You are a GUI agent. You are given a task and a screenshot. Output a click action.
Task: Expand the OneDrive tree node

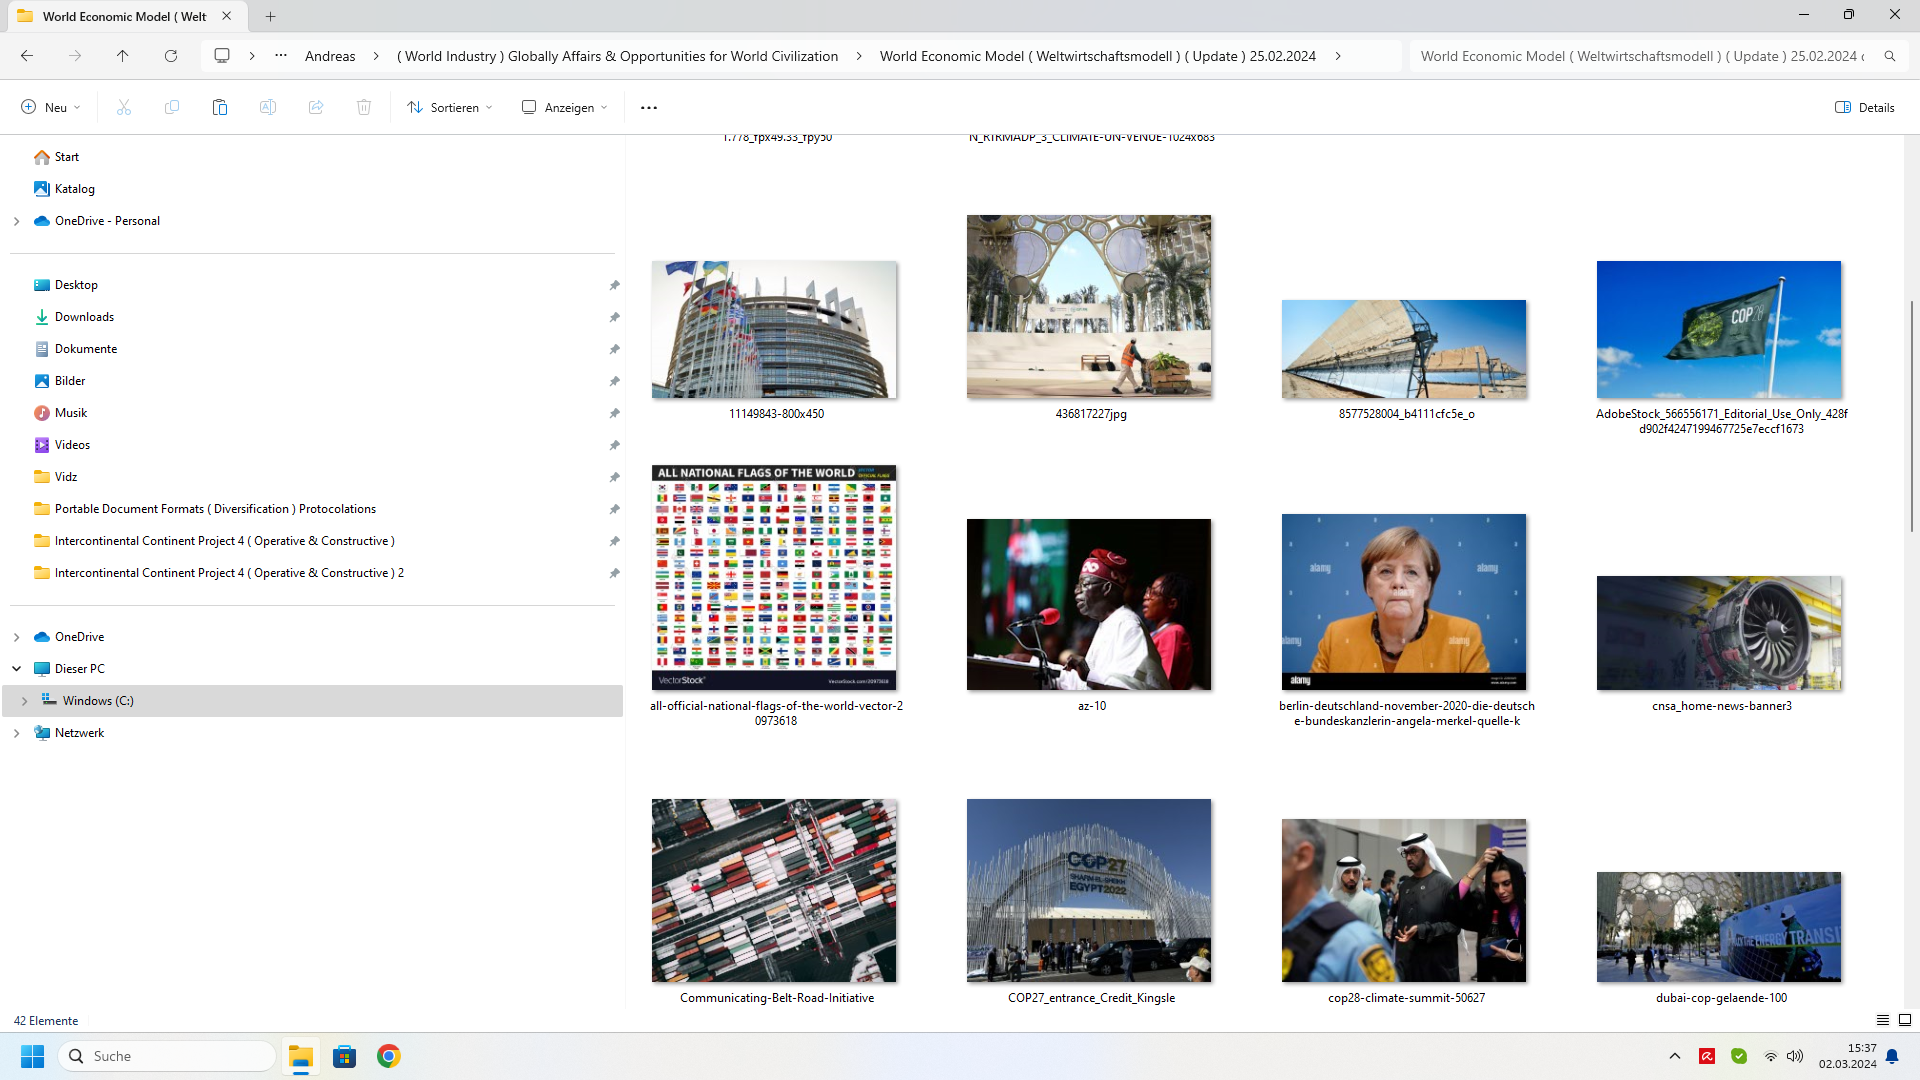click(x=16, y=637)
